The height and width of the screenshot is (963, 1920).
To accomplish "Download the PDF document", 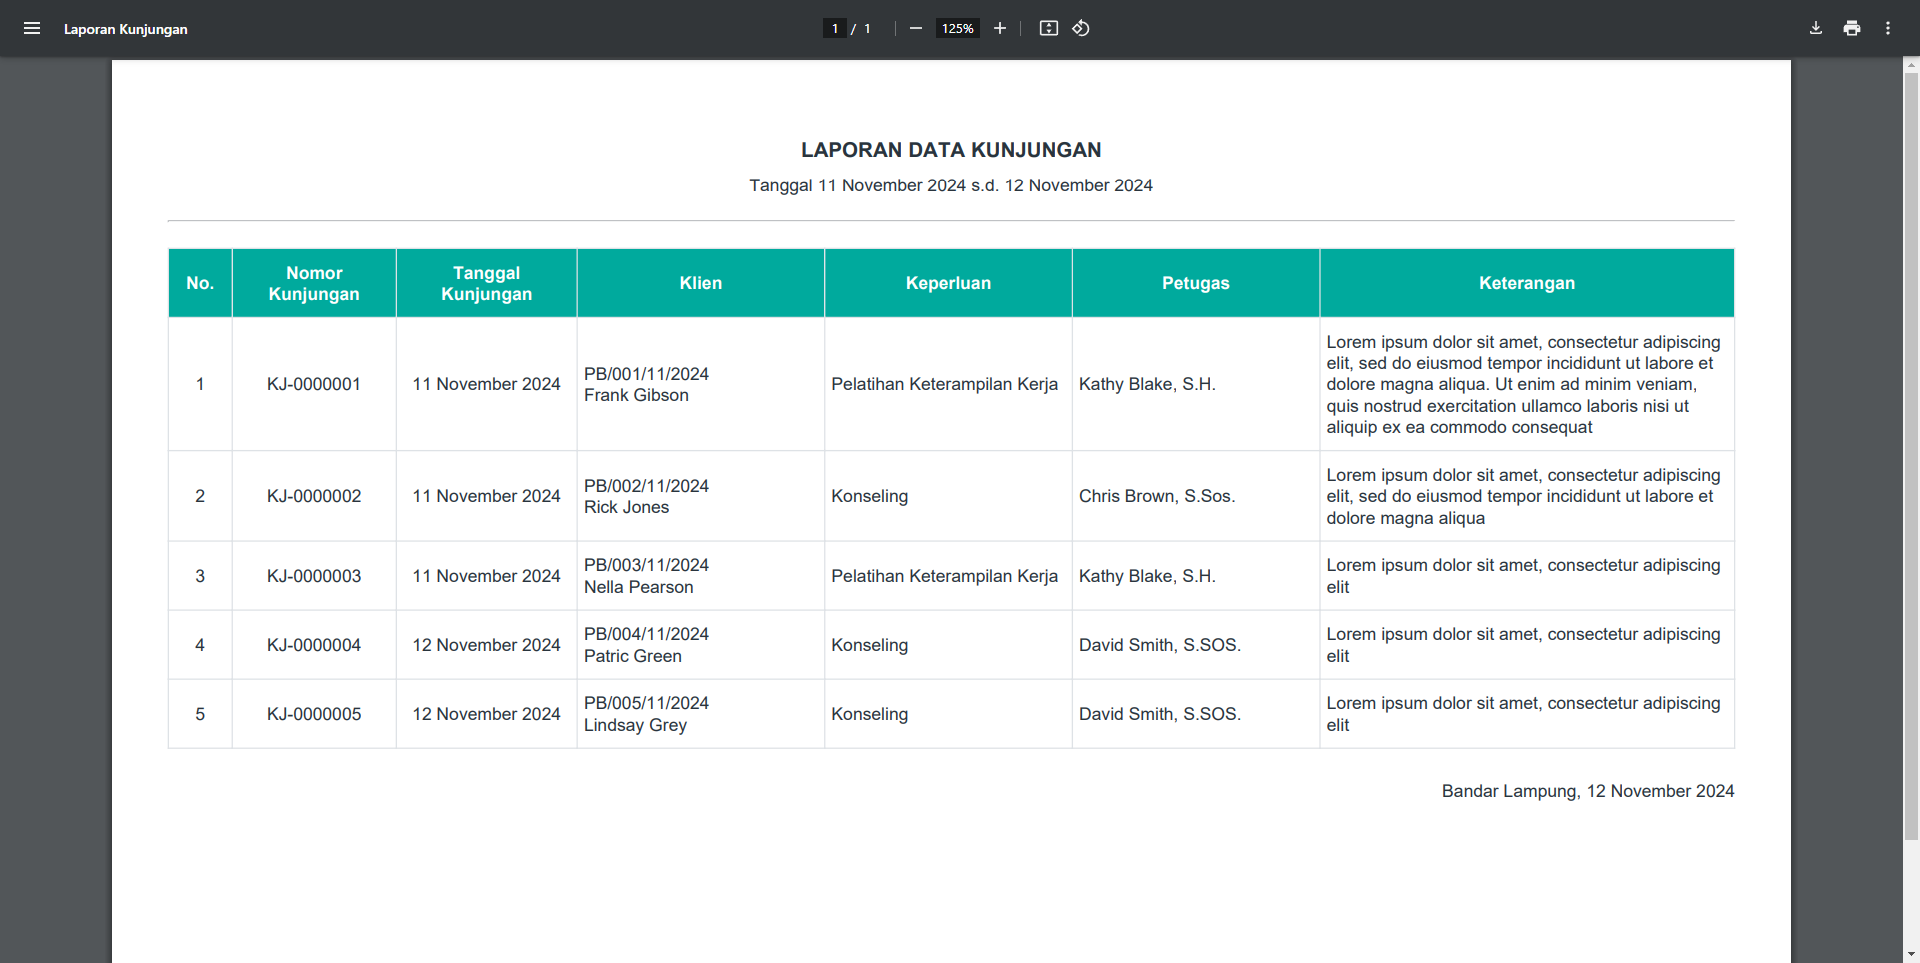I will [x=1815, y=28].
